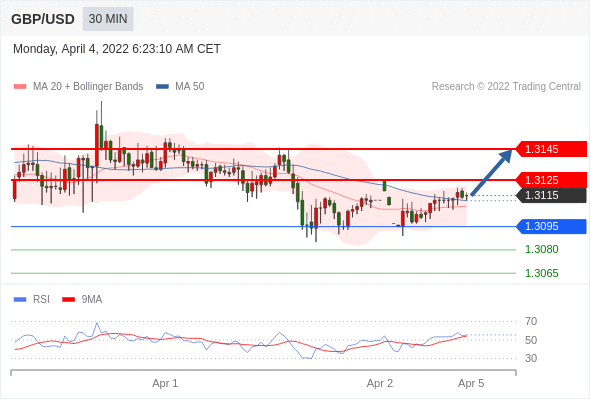The width and height of the screenshot is (590, 400).
Task: Click the 30 MIN timeframe button
Action: pos(108,19)
